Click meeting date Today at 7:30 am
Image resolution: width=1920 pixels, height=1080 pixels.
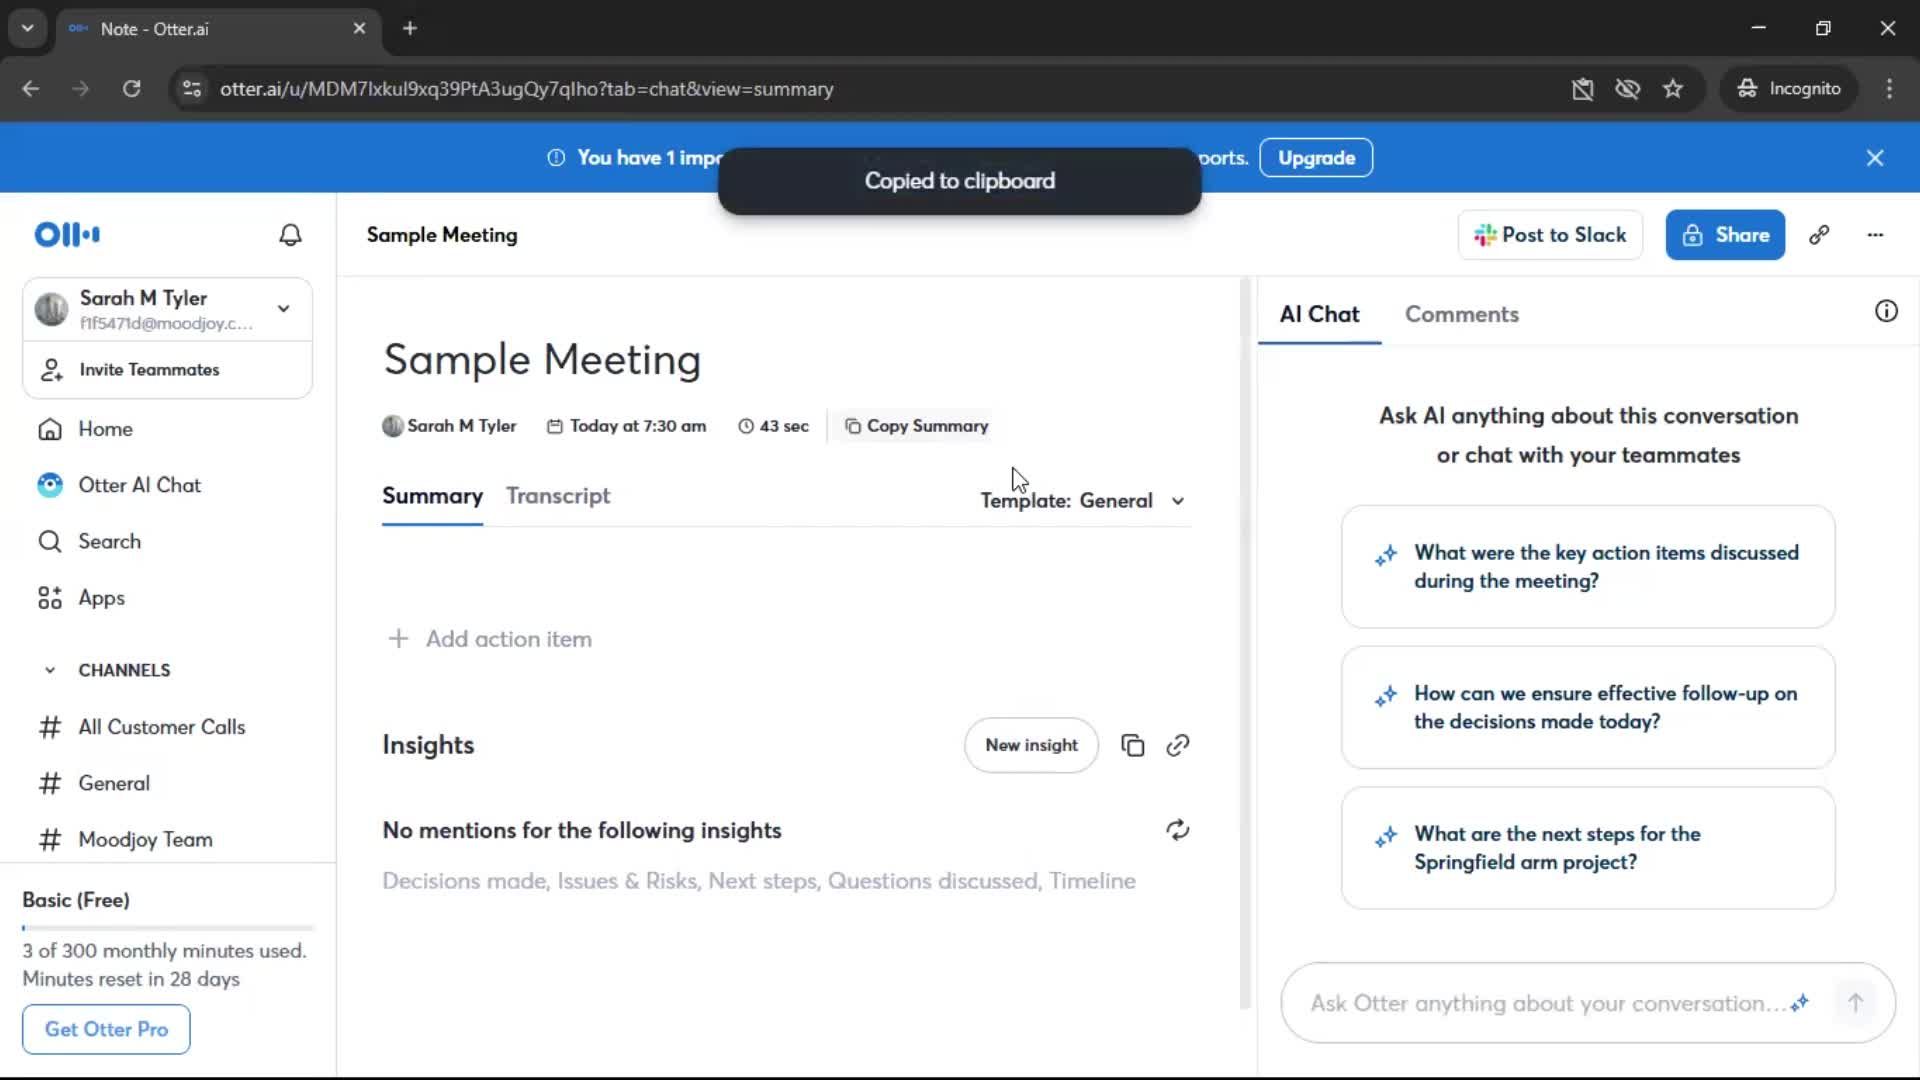tap(626, 426)
